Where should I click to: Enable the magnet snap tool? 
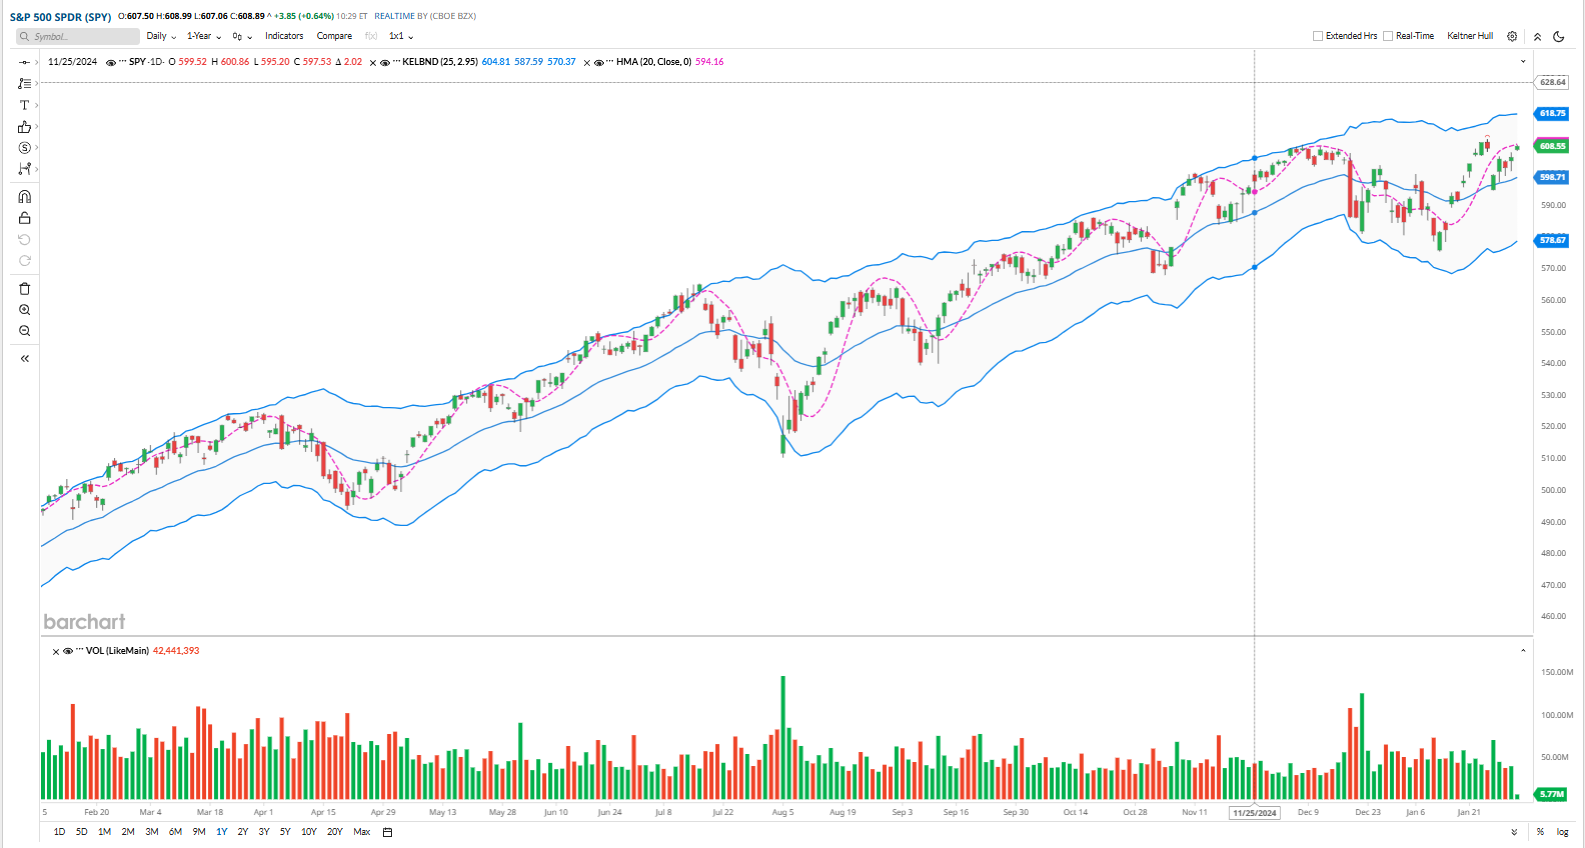coord(24,197)
